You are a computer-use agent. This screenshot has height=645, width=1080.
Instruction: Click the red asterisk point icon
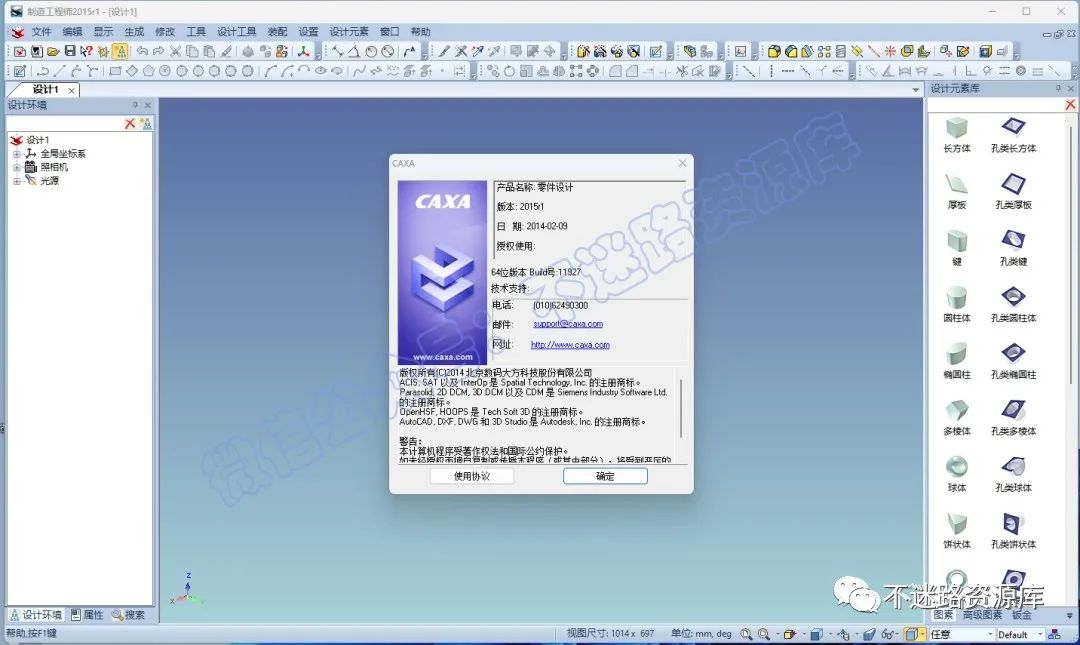pyautogui.click(x=890, y=51)
